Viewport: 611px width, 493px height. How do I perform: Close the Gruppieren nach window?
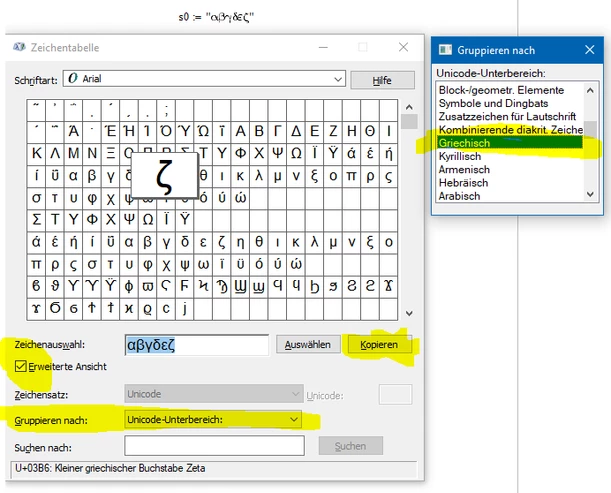[x=590, y=50]
